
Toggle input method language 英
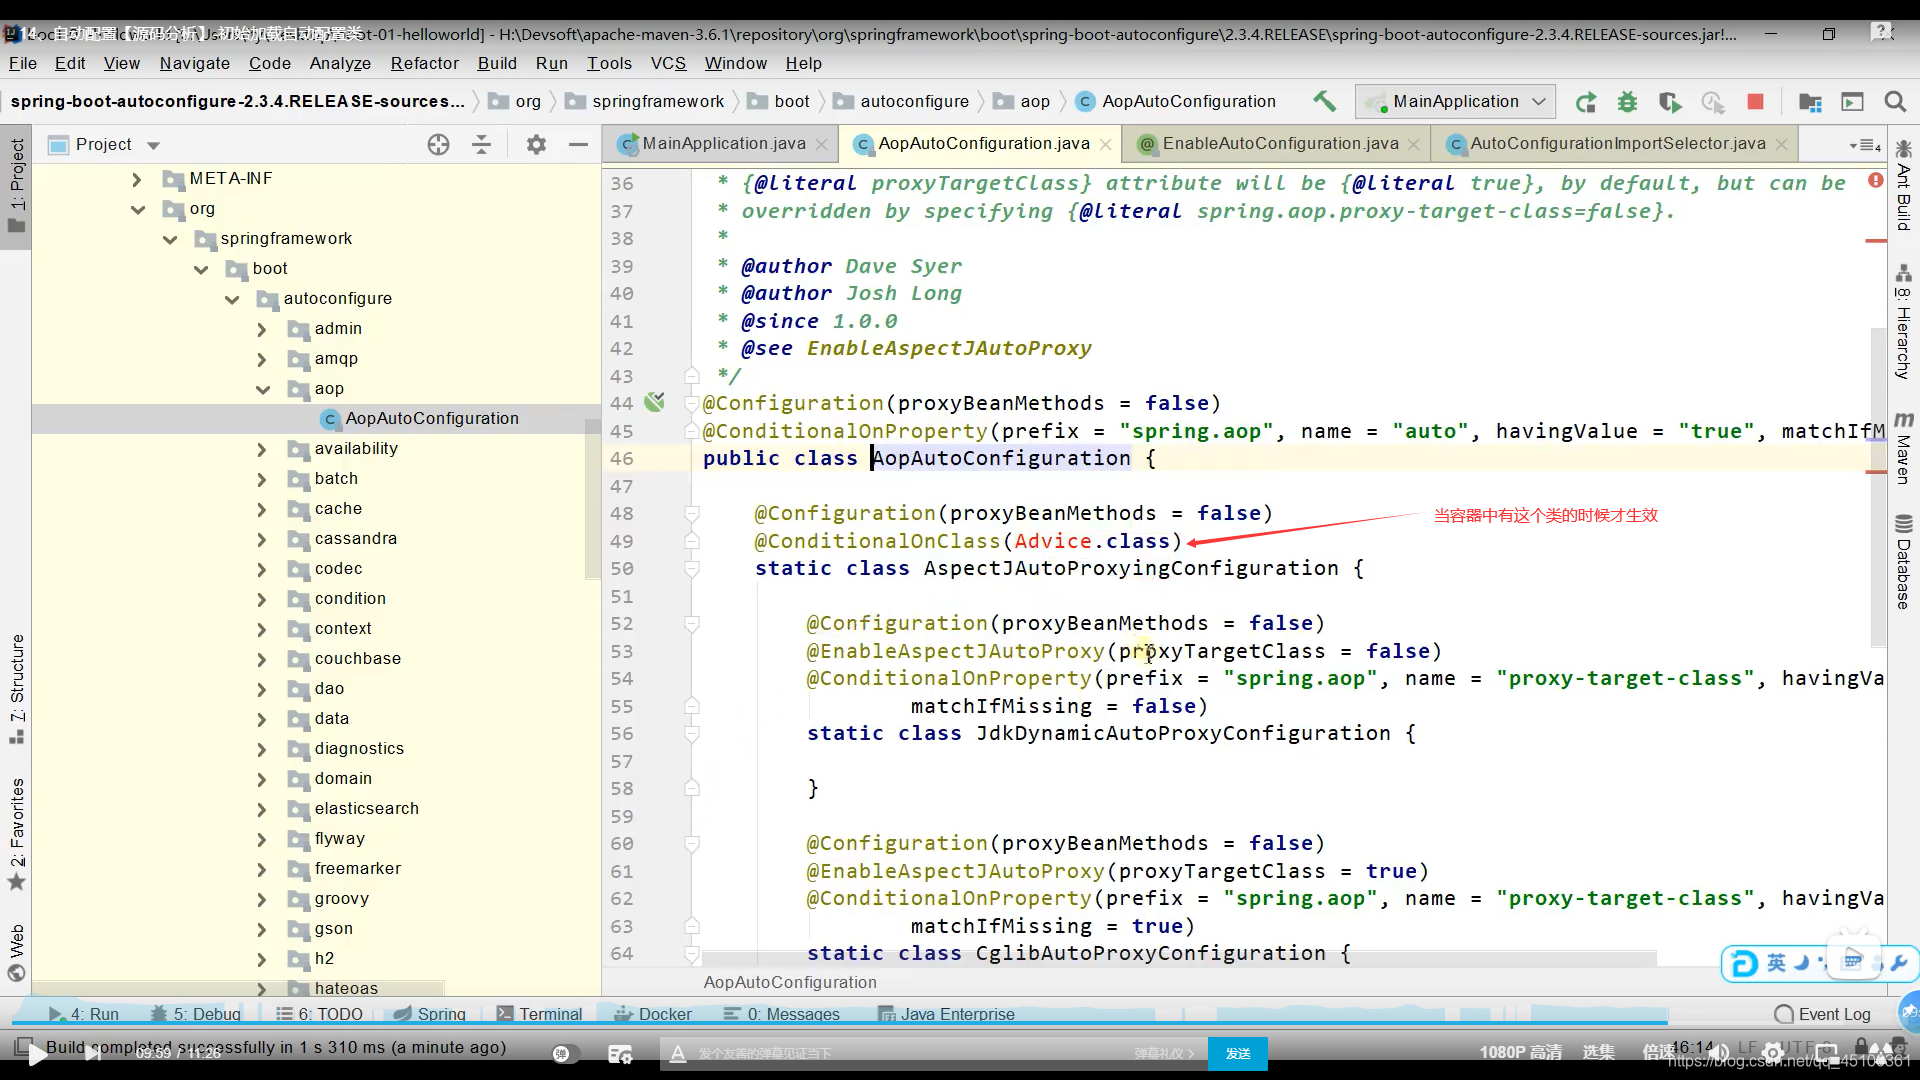1776,962
